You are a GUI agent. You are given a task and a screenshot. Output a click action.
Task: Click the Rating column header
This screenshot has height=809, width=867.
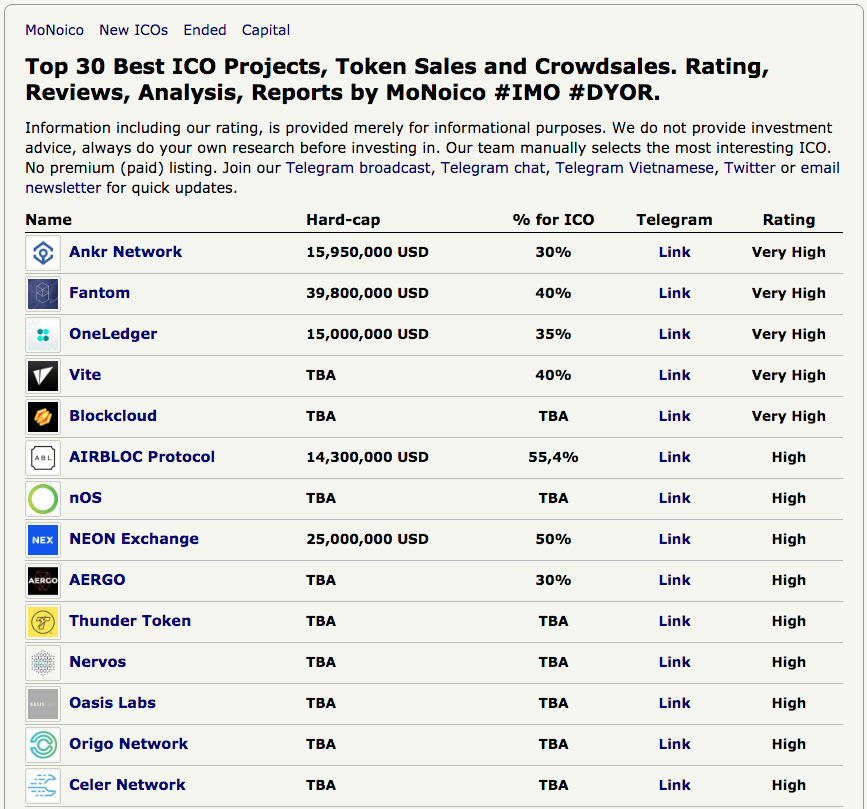788,220
